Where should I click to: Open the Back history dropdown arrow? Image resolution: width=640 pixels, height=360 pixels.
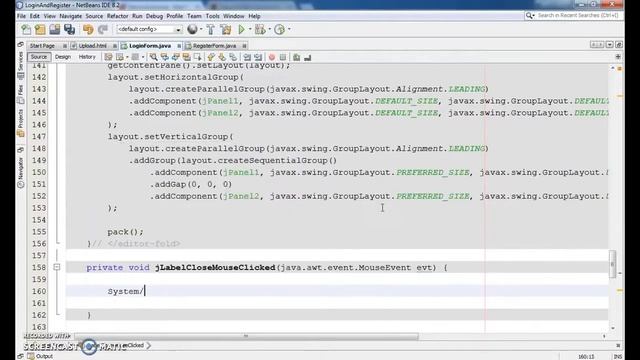click(x=127, y=57)
